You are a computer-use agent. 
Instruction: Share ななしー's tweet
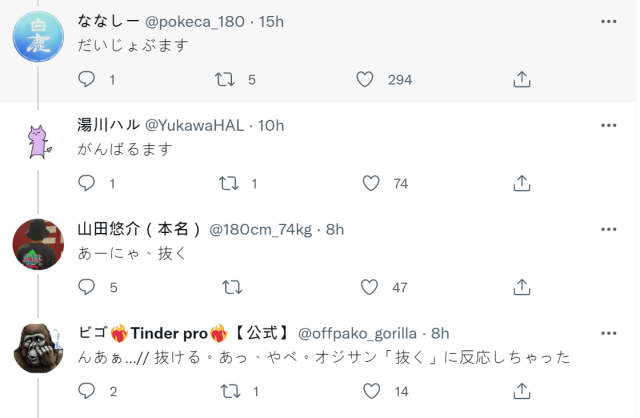(x=521, y=79)
